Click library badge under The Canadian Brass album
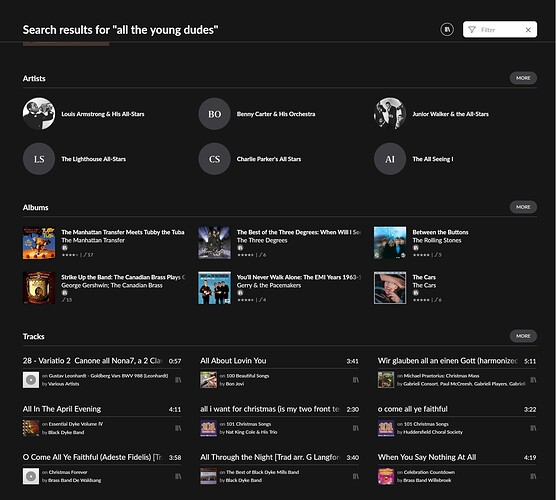This screenshot has height=500, width=556. click(65, 293)
